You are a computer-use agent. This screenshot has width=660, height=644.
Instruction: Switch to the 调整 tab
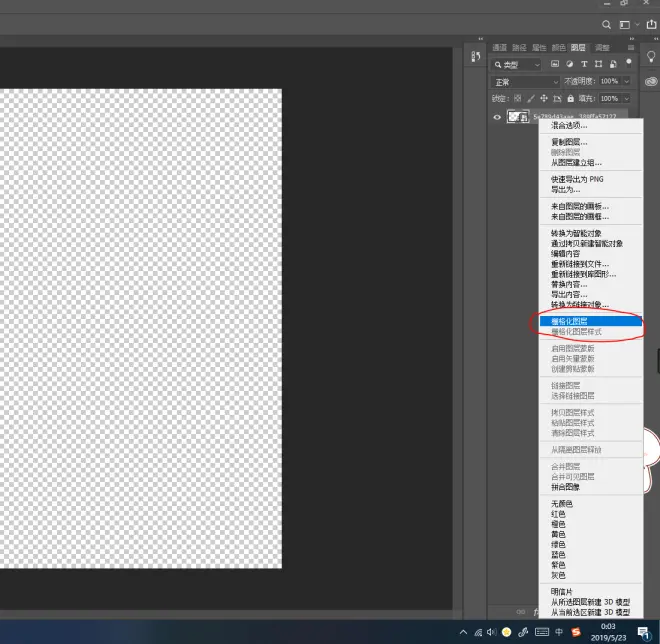602,48
